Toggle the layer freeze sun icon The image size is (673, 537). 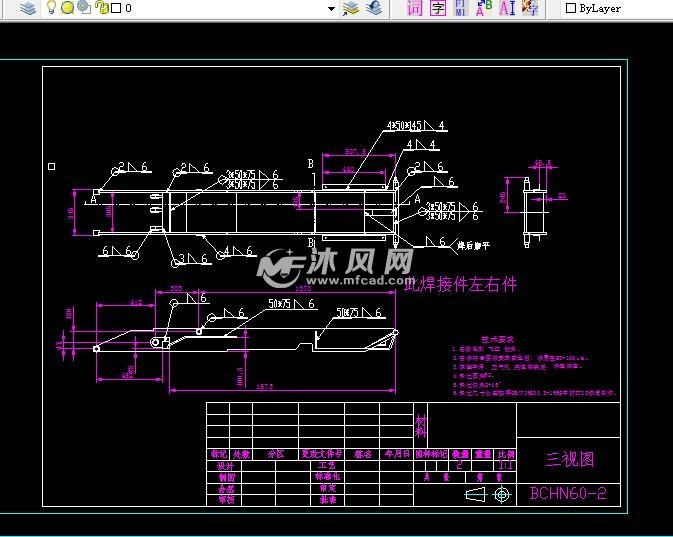(x=67, y=8)
